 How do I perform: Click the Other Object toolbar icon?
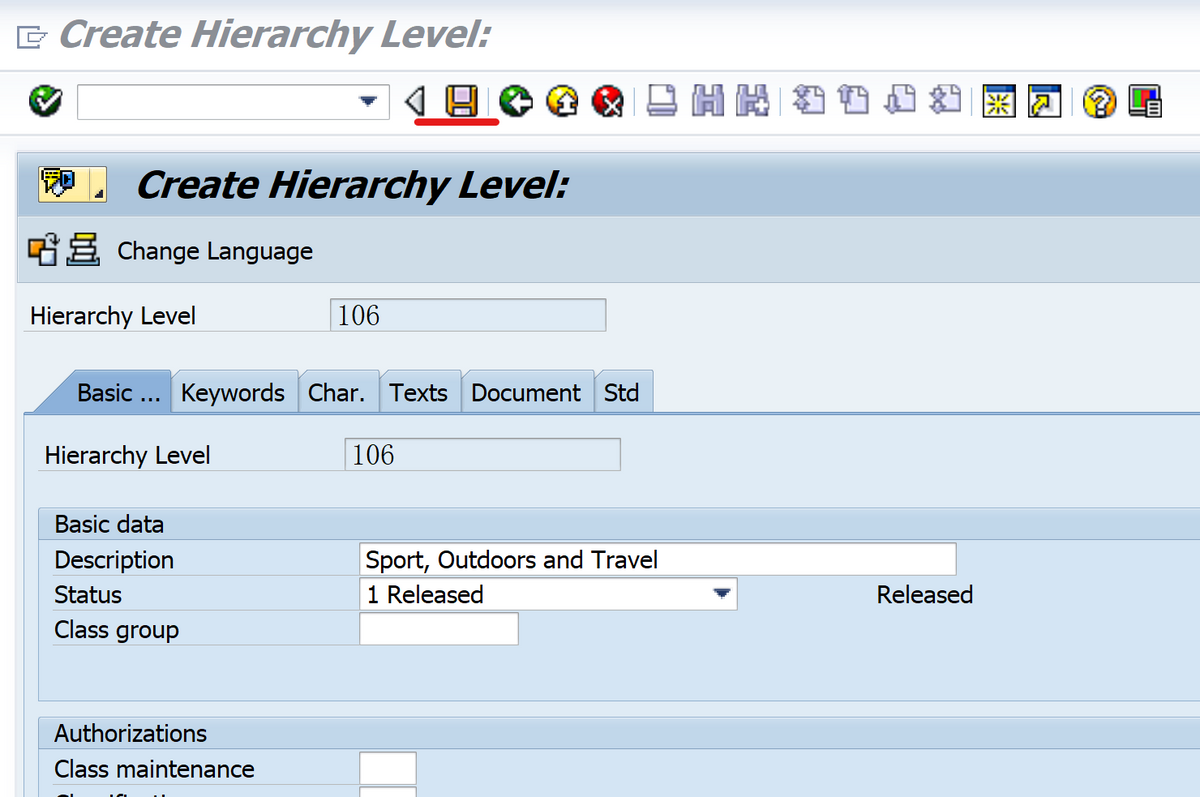tap(43, 251)
